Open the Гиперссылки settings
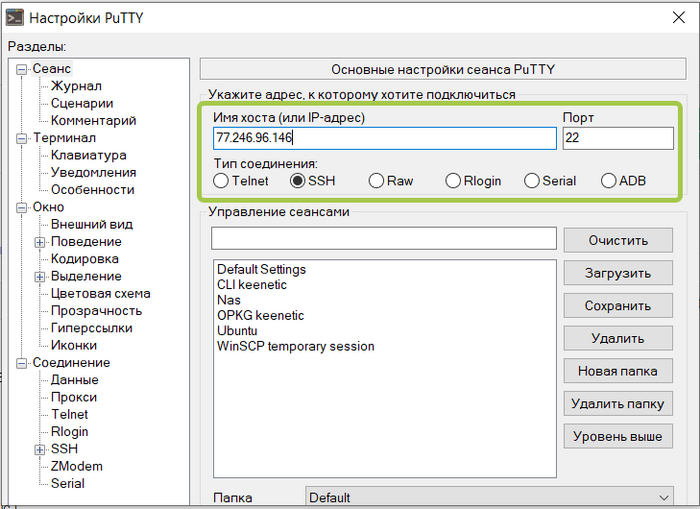700x509 pixels. [92, 328]
